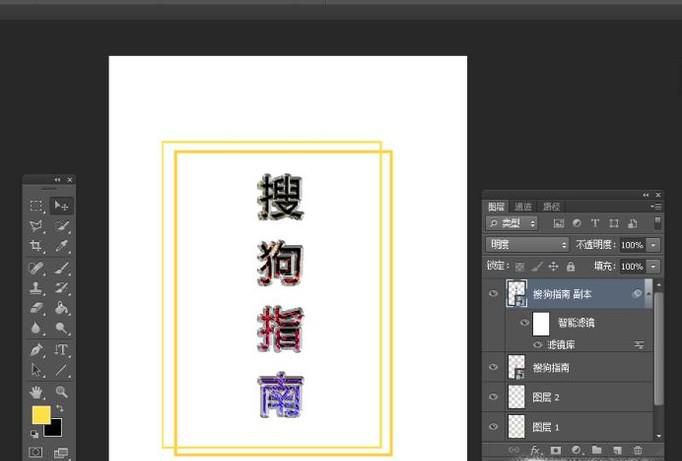Select the Pen tool

coord(36,349)
